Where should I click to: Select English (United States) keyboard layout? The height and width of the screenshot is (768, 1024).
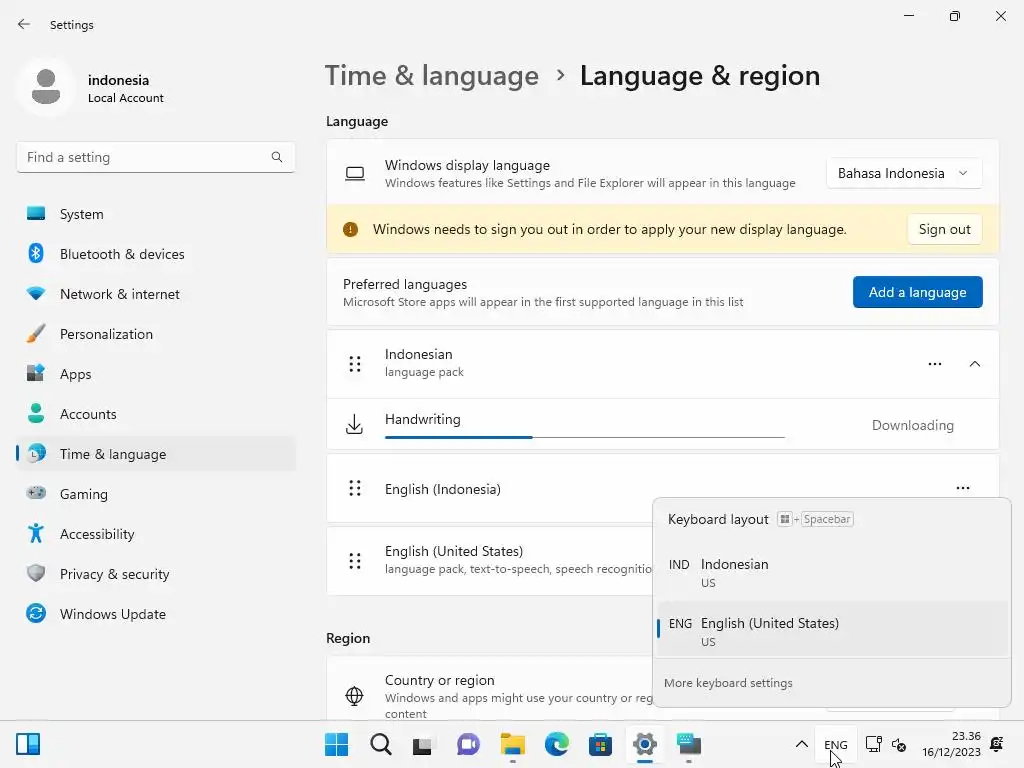tap(832, 630)
